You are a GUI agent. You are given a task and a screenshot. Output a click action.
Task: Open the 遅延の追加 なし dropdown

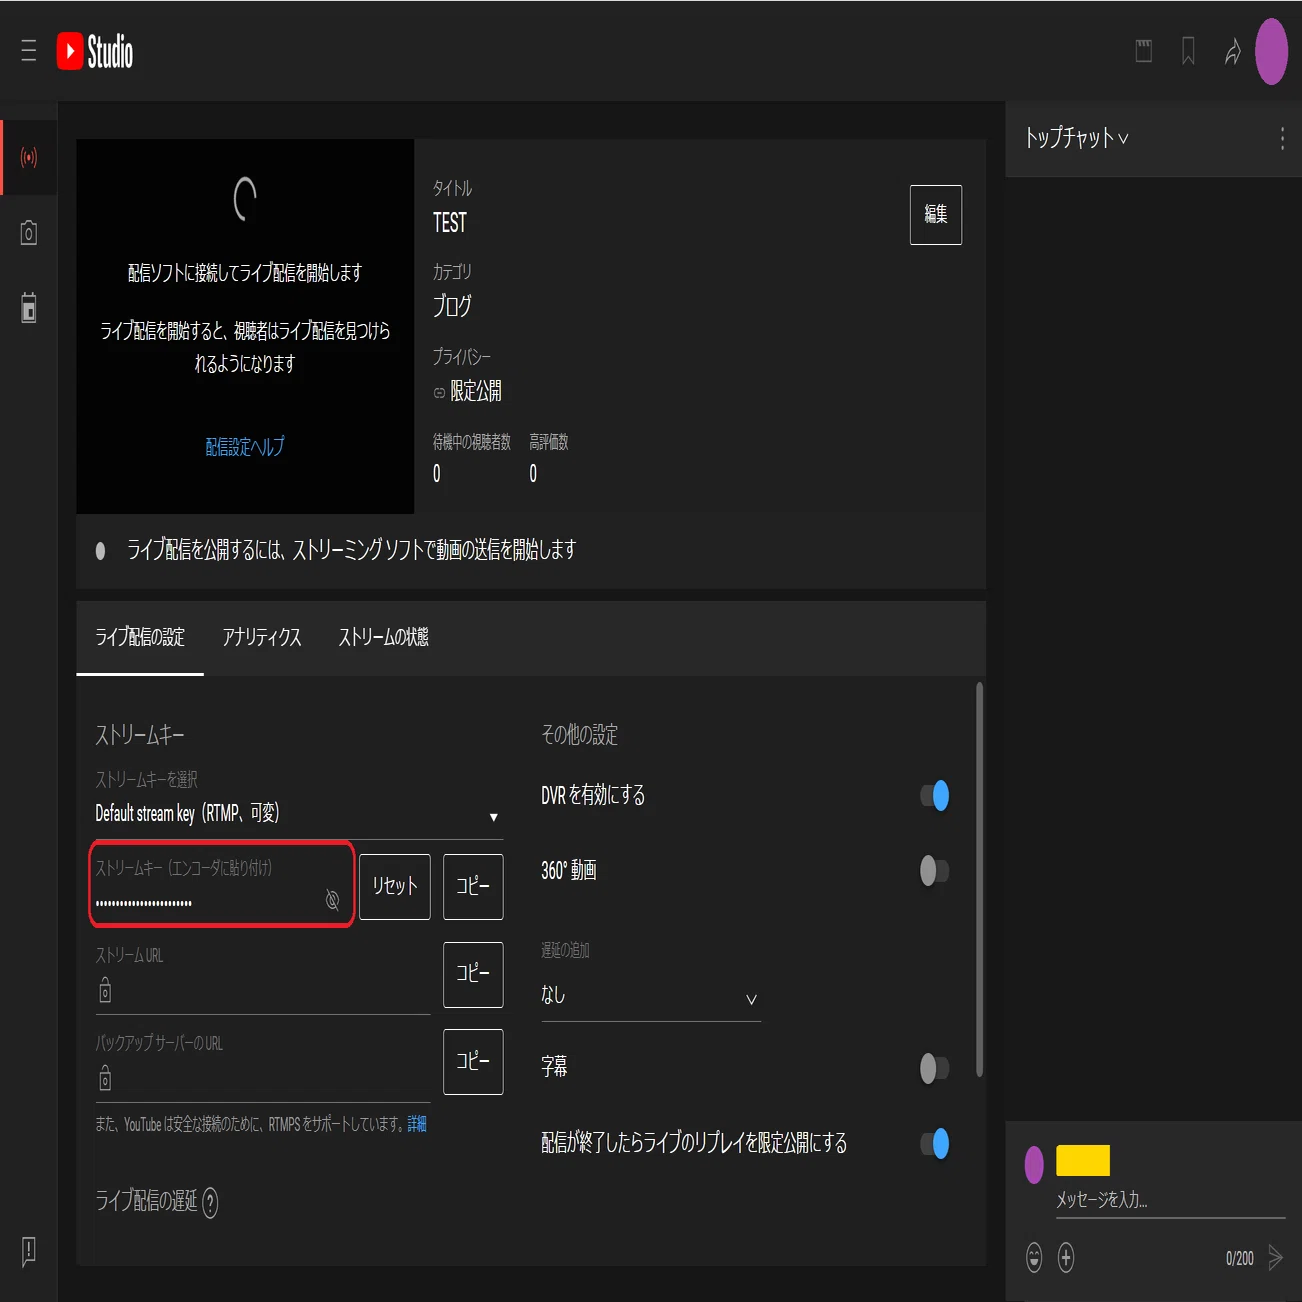650,996
